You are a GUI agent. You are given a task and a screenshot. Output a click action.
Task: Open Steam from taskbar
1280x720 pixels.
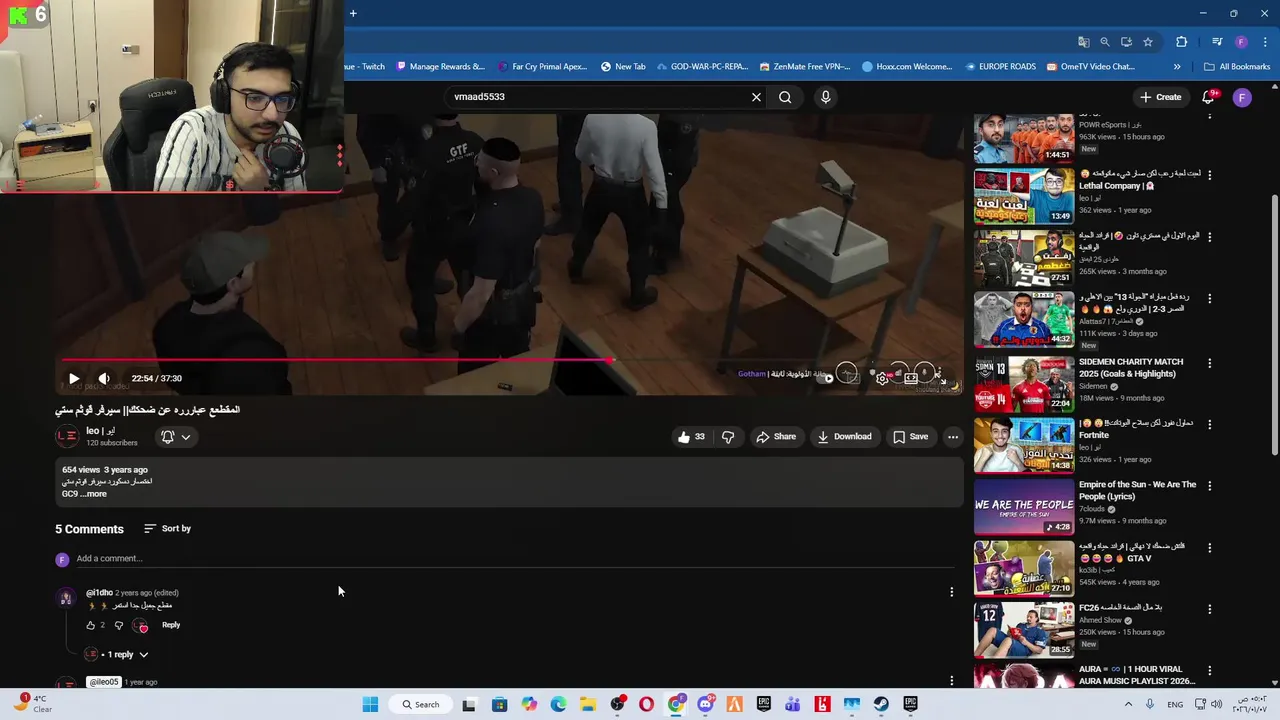tap(881, 704)
